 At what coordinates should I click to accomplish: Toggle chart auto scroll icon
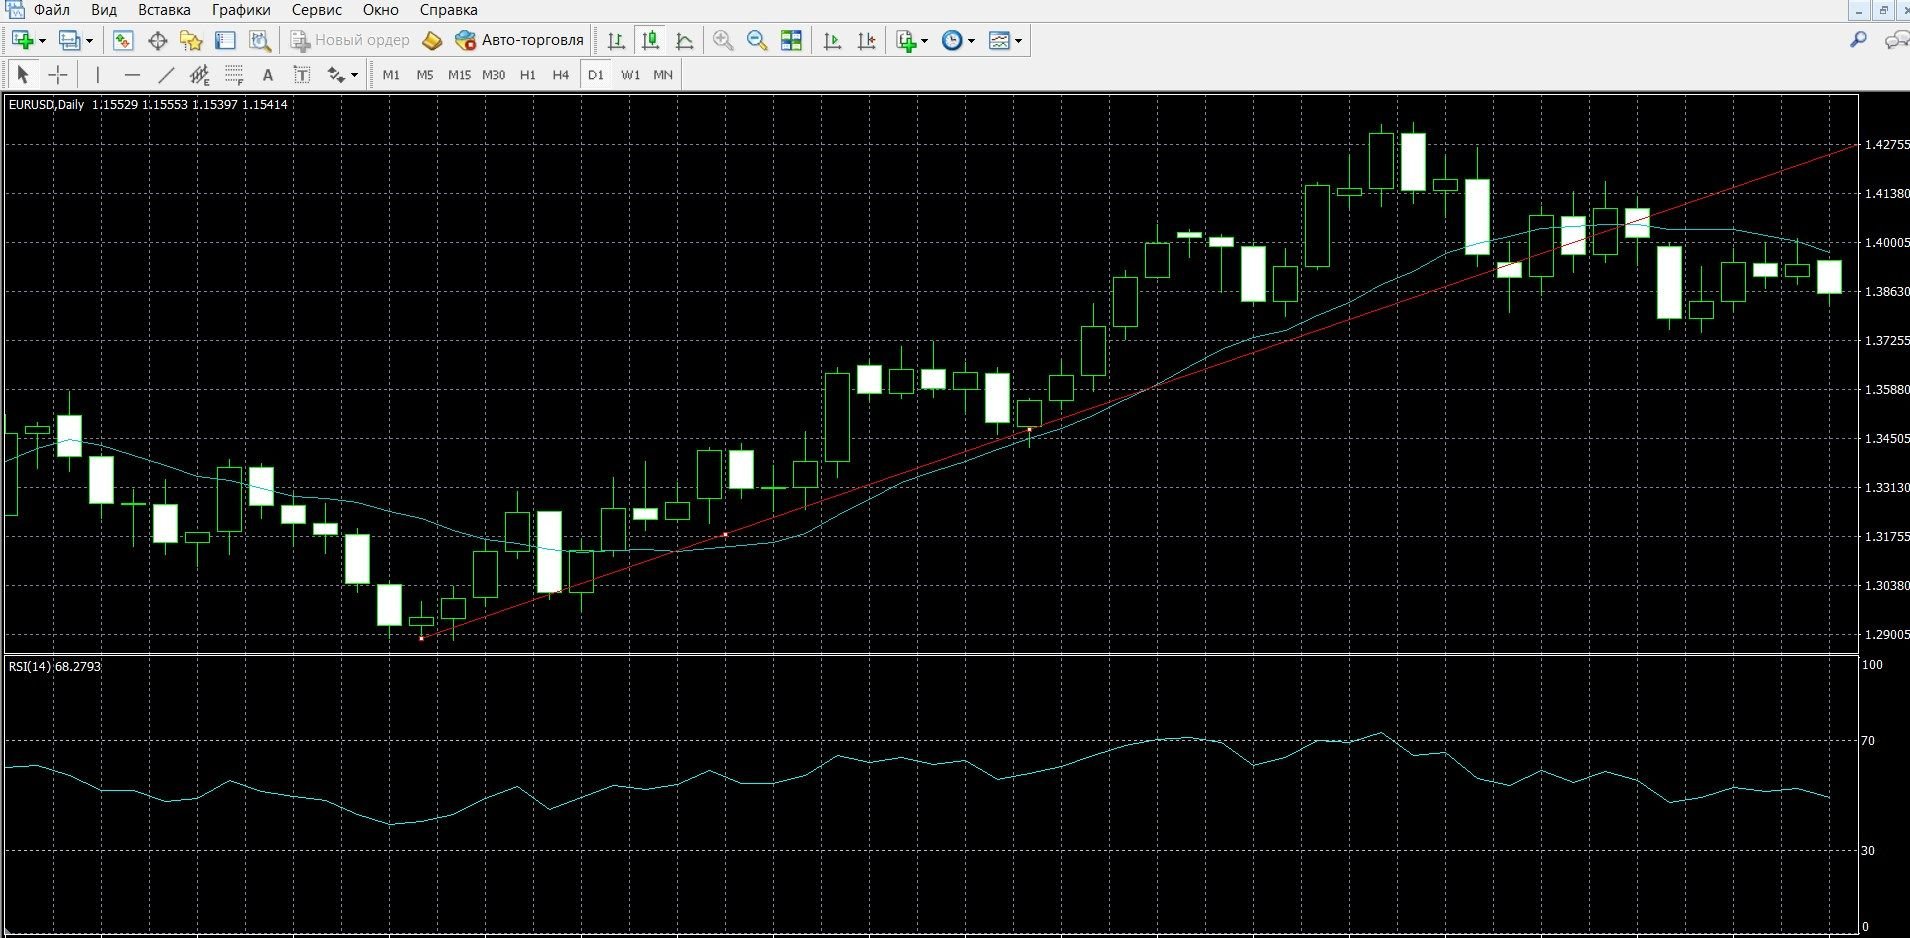click(832, 41)
